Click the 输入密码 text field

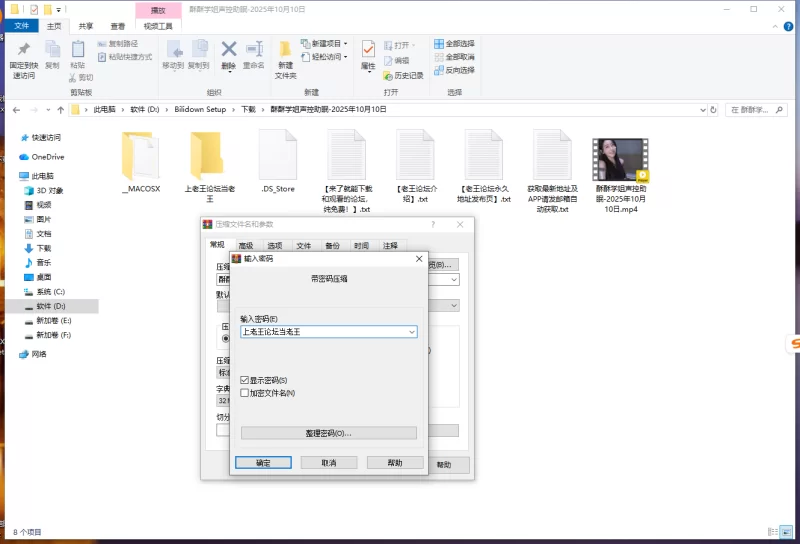pos(322,331)
